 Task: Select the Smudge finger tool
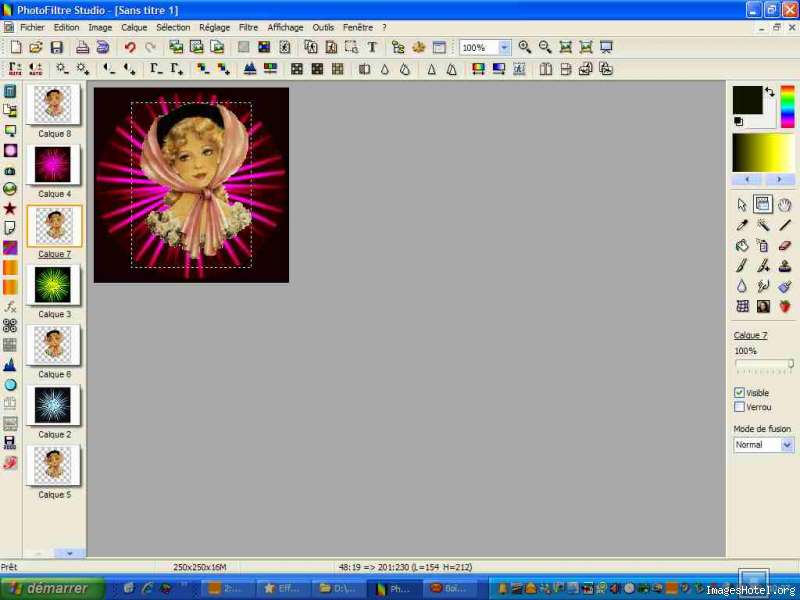763,286
